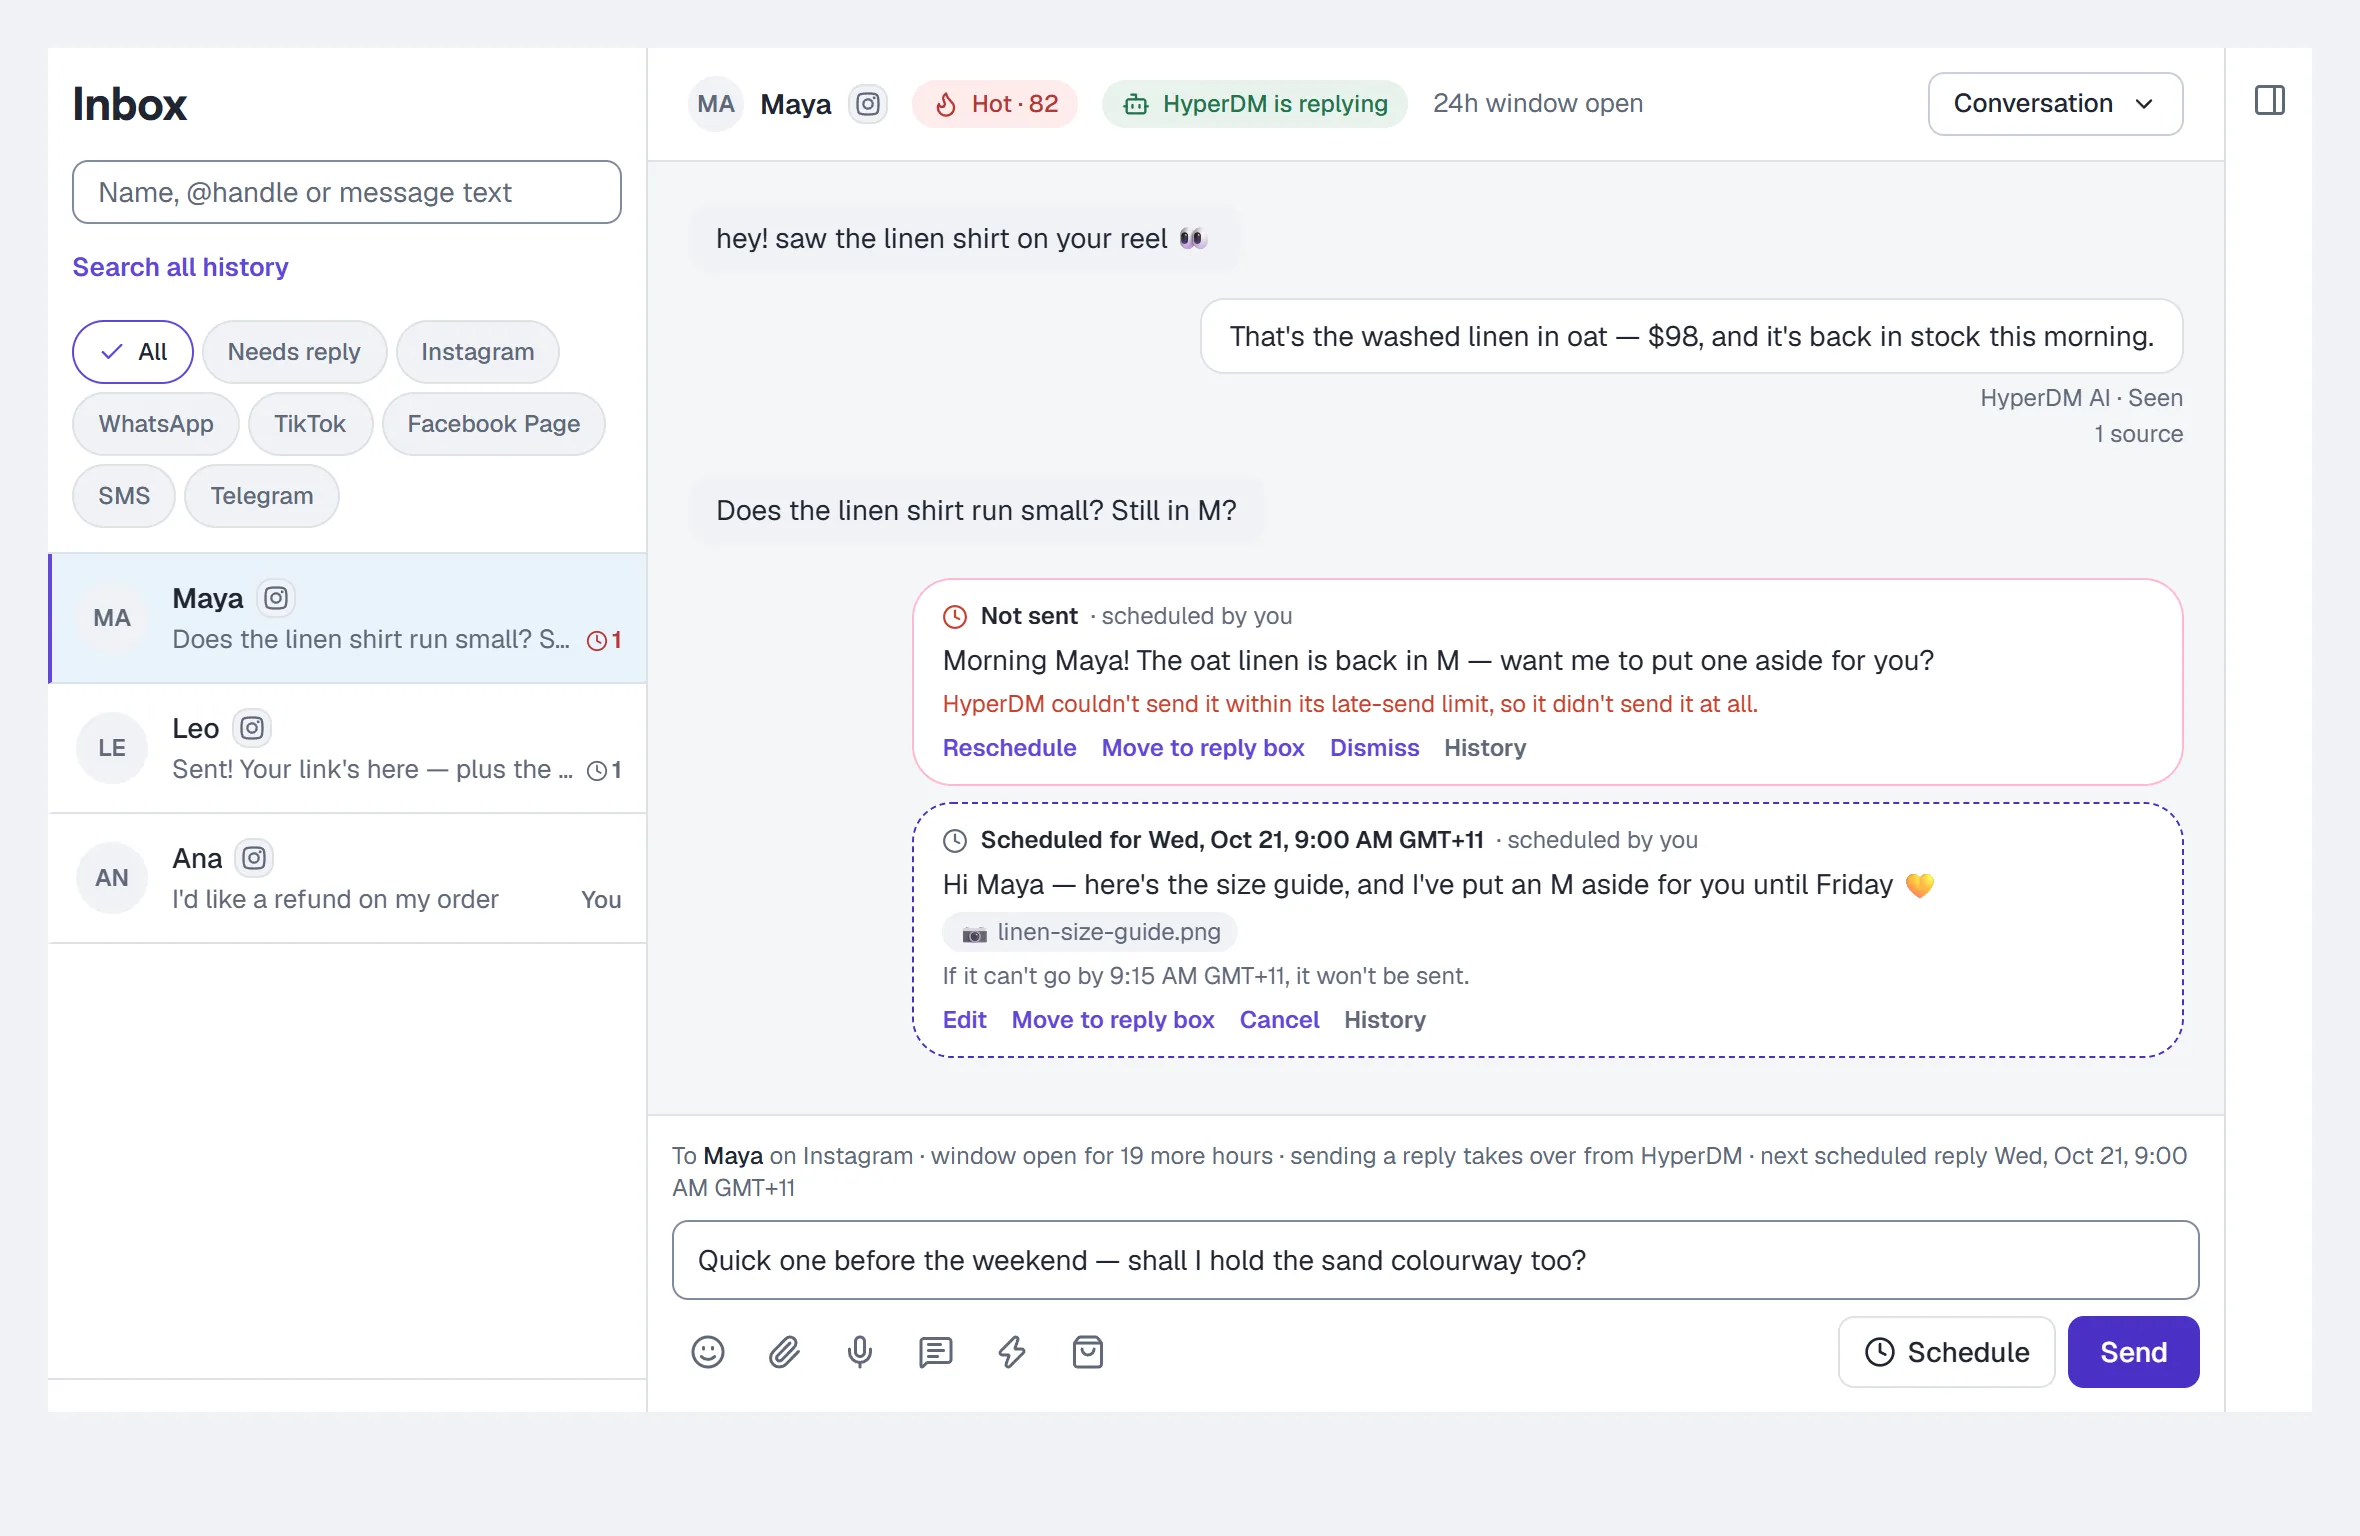Edit the scheduled Wed Oct 21 message
2360x1536 pixels.
coord(964,1020)
